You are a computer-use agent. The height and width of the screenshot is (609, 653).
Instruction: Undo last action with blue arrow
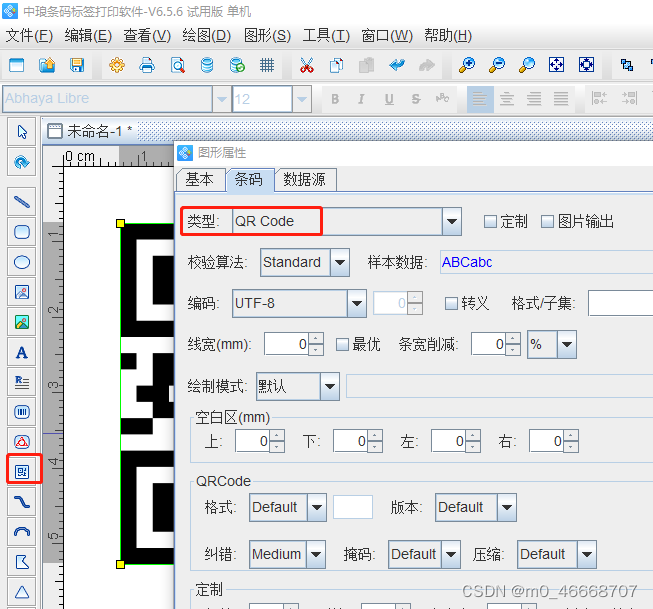[x=397, y=65]
